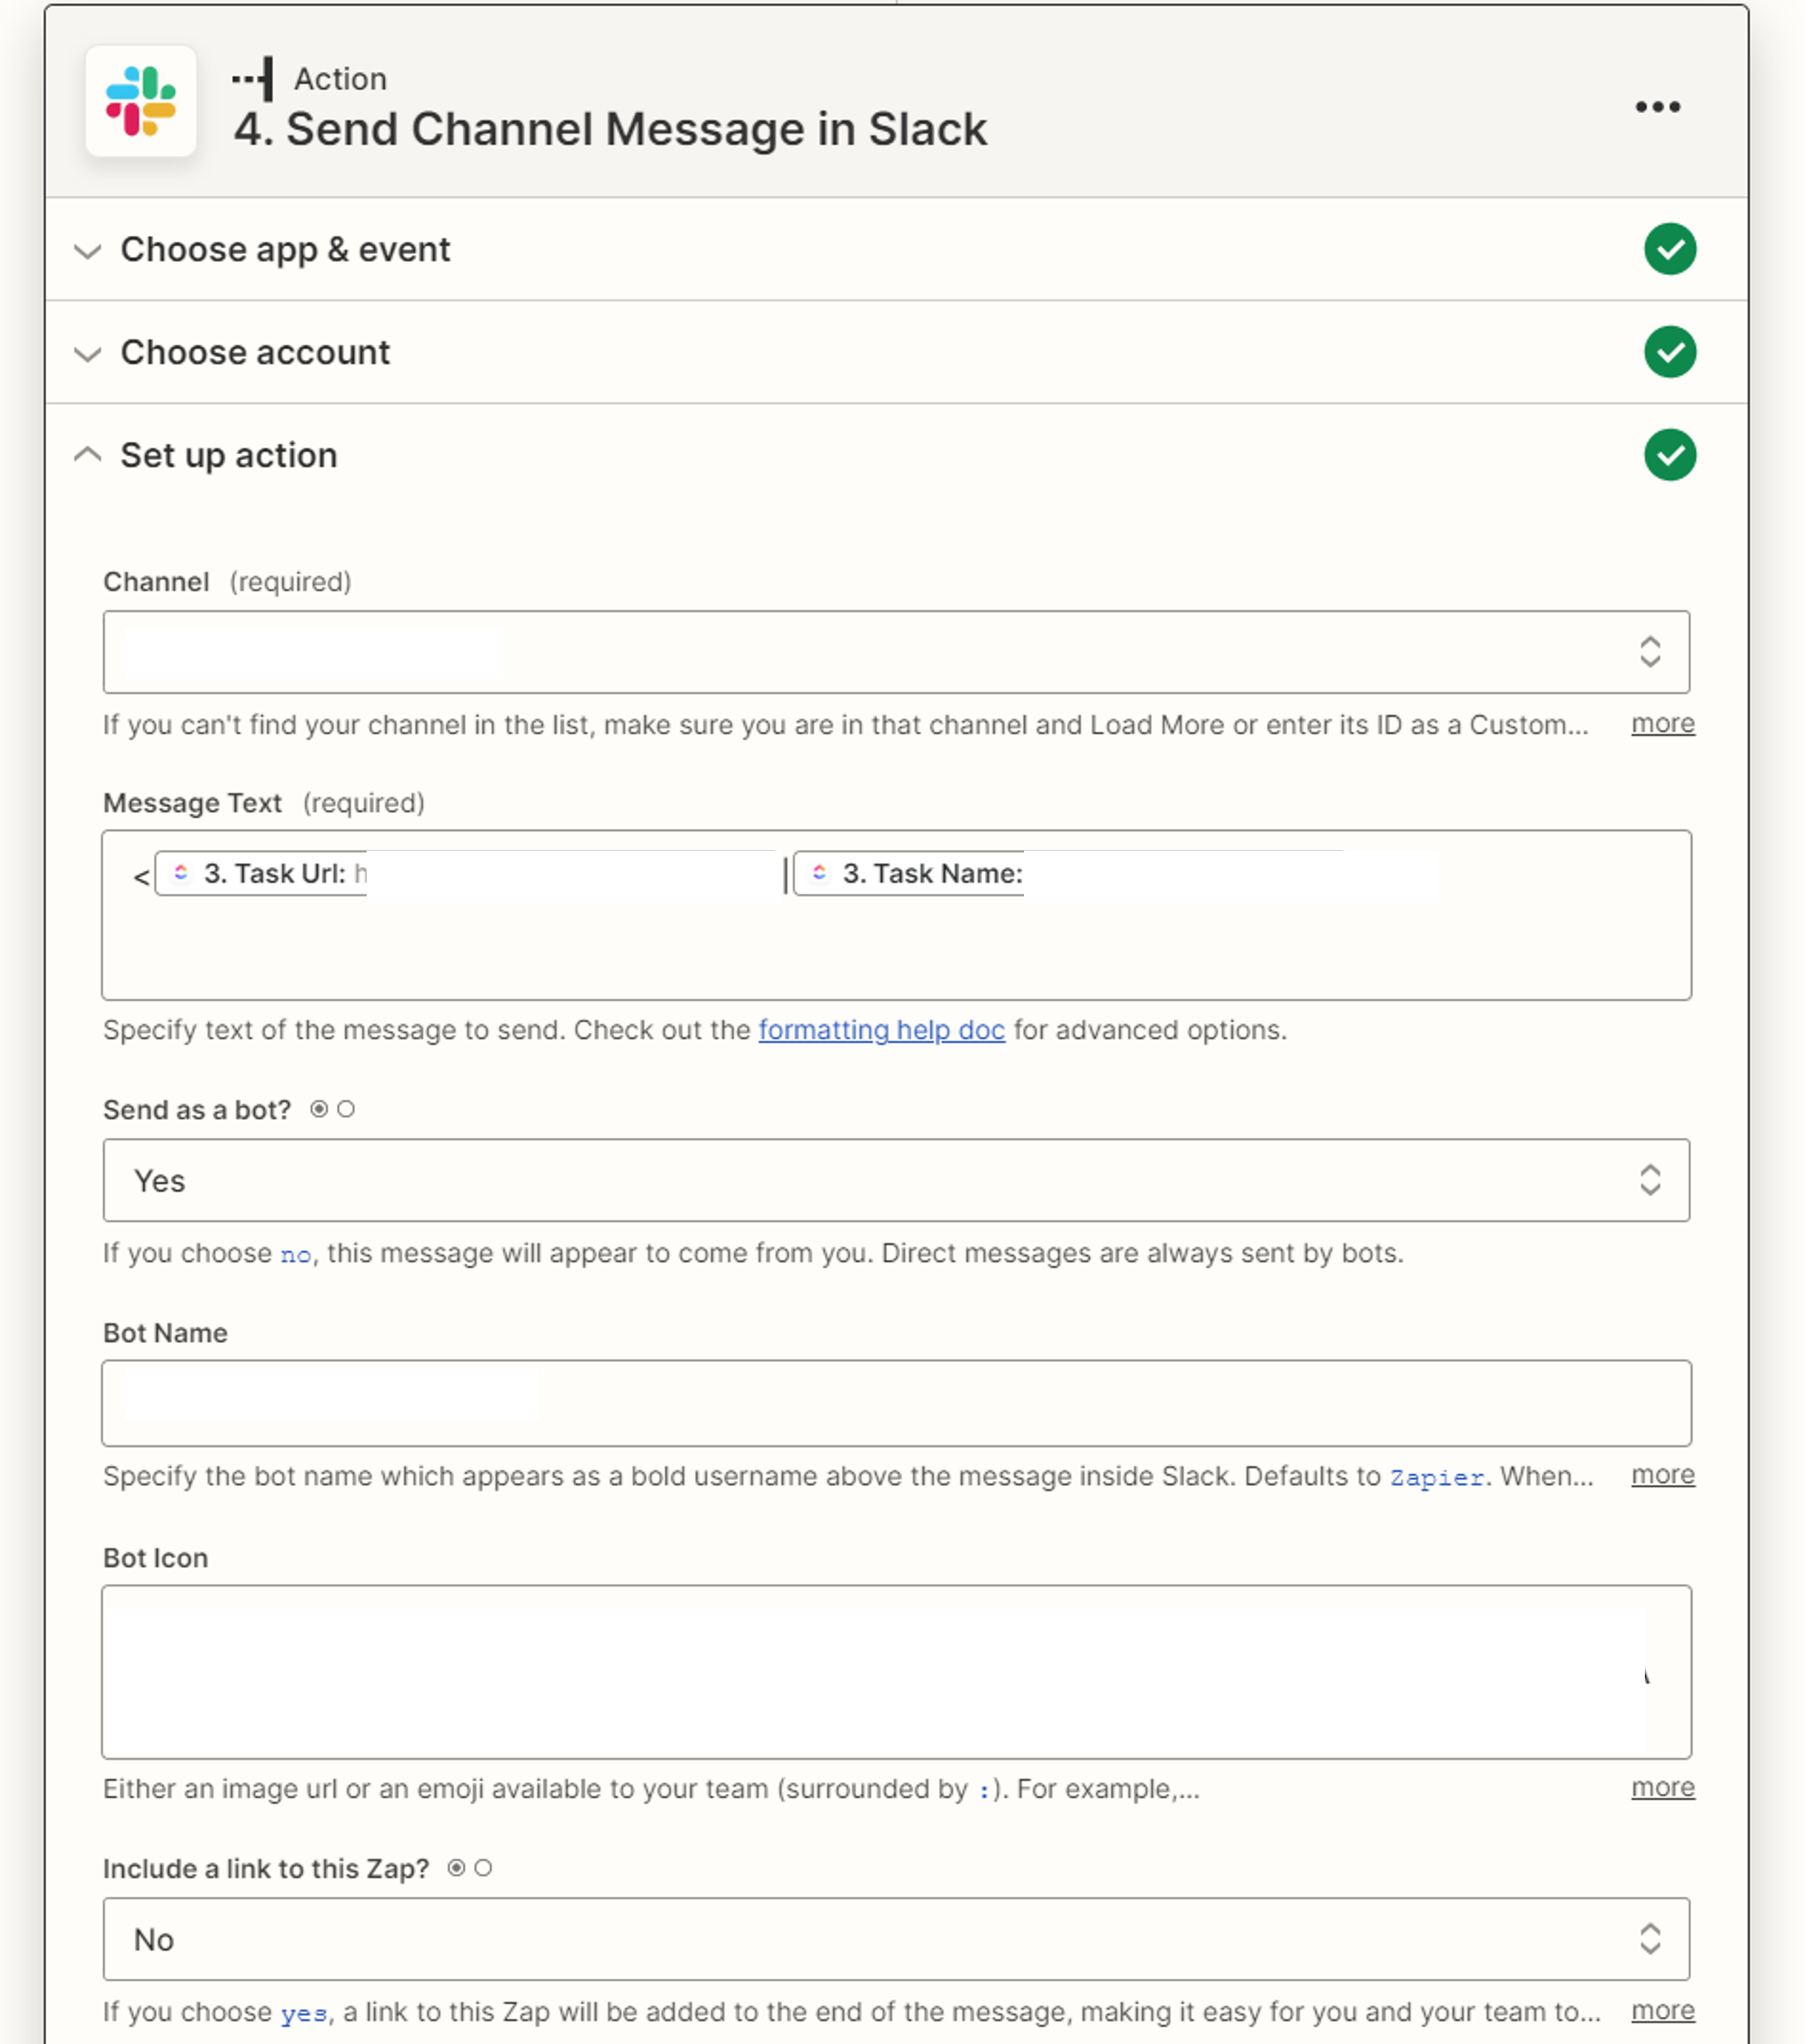Viewport: 1805px width, 2044px height.
Task: Click the Slack app logo icon
Action: (x=140, y=101)
